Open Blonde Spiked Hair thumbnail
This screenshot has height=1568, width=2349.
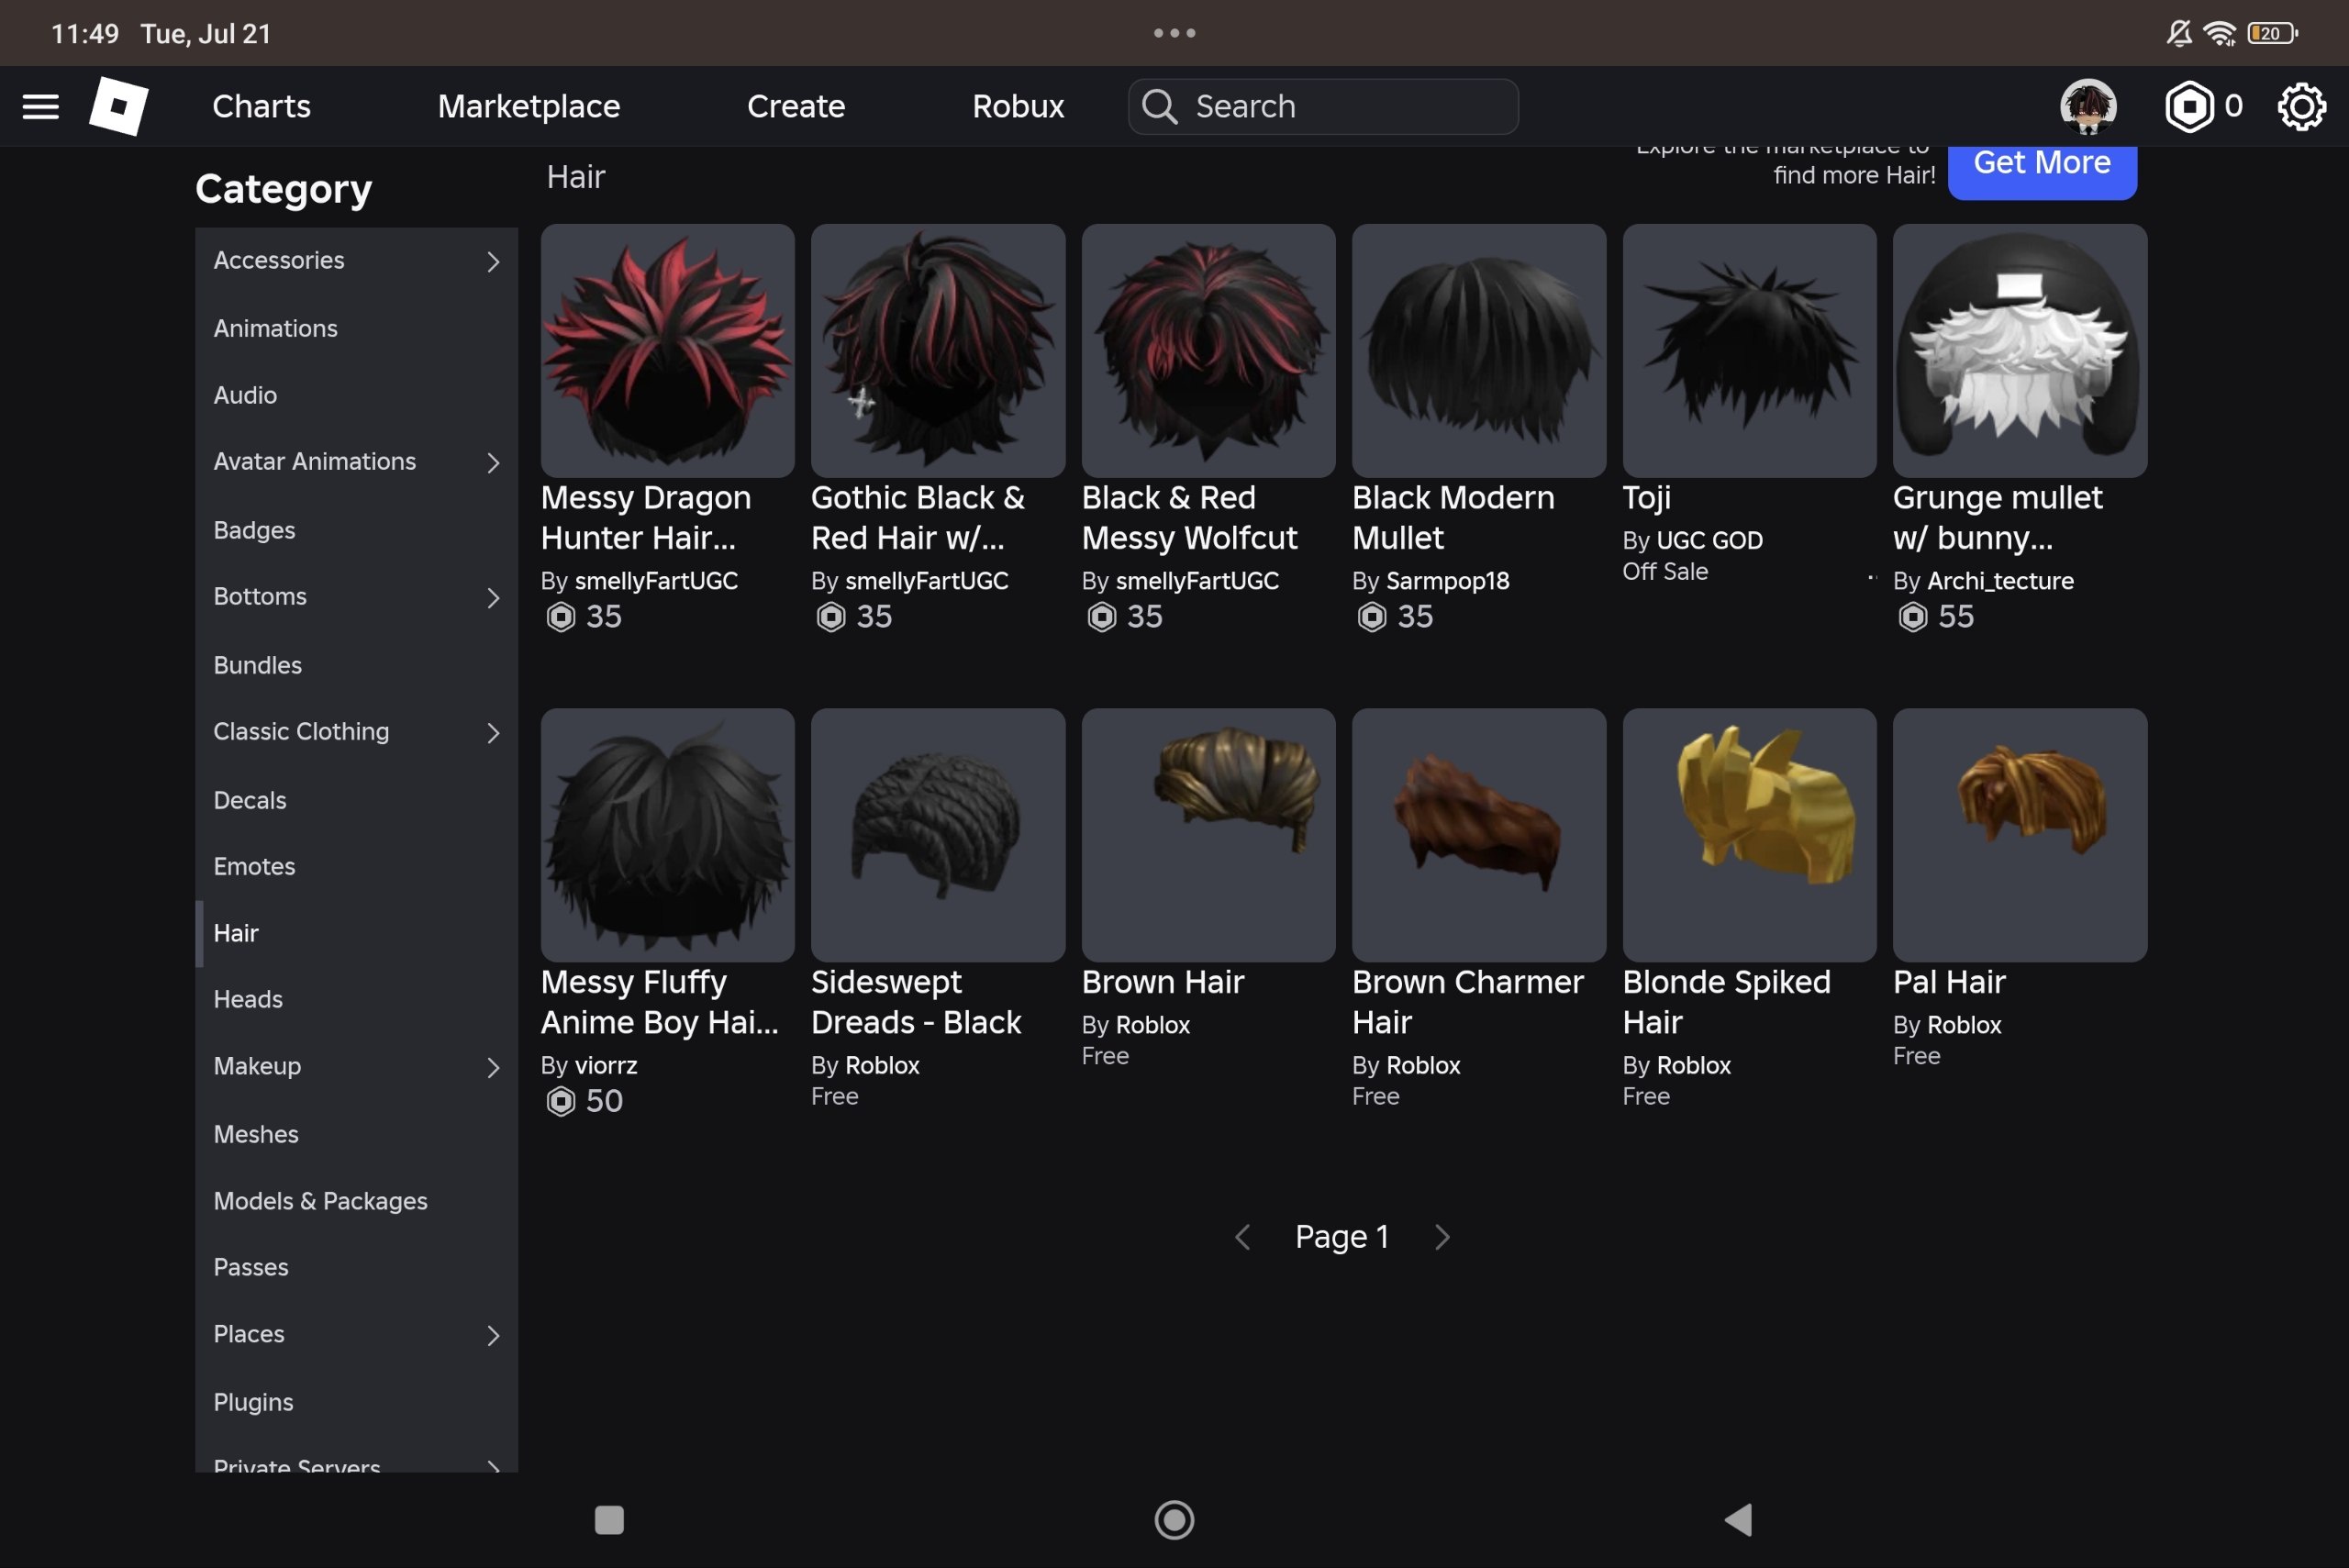1749,836
